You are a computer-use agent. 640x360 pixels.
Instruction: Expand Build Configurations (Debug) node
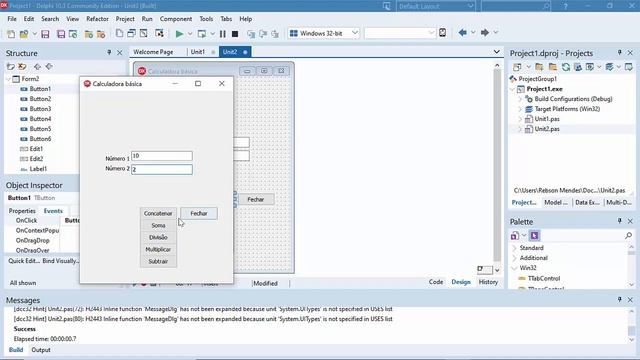(x=520, y=99)
